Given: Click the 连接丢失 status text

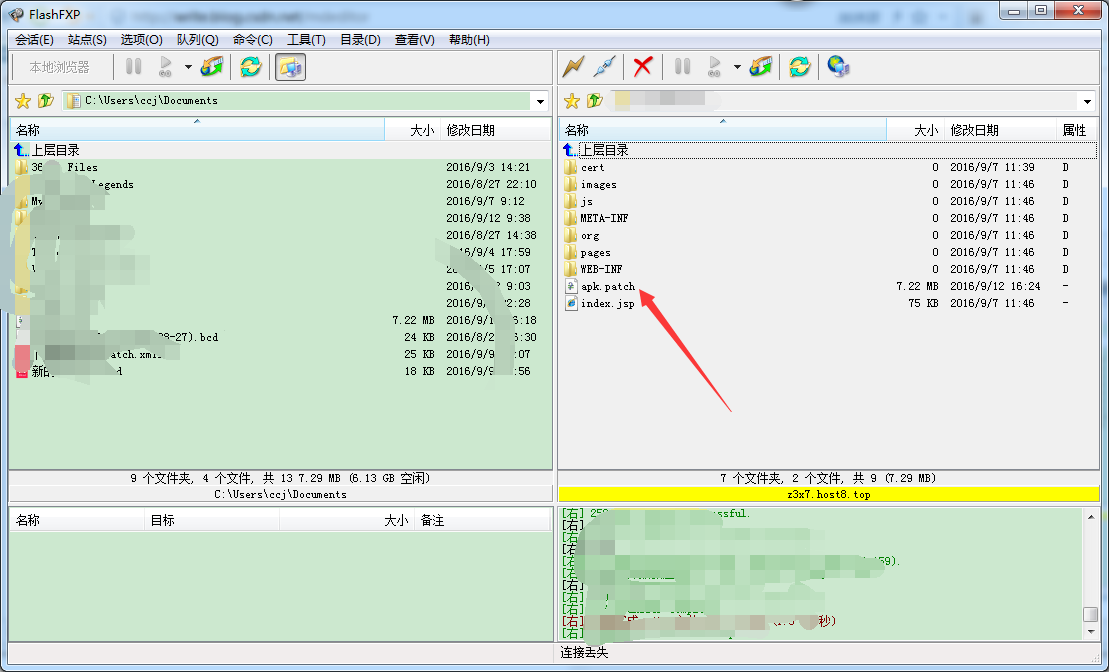Looking at the screenshot, I should [584, 652].
